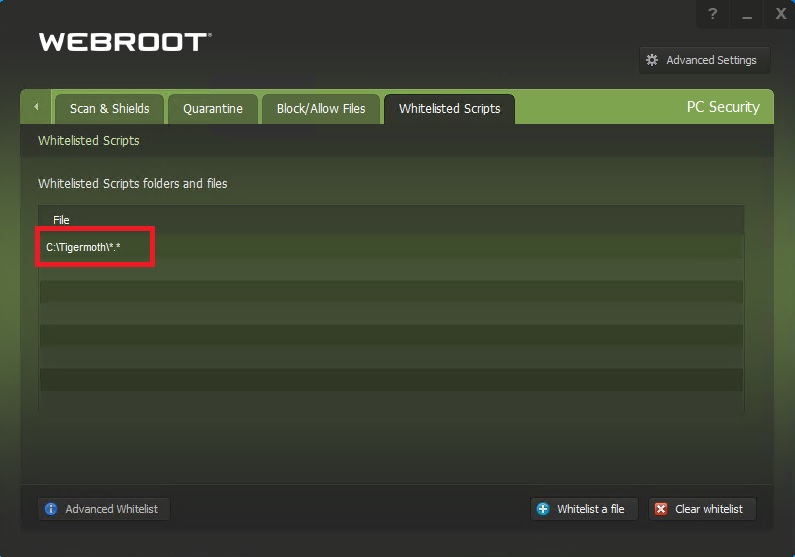The height and width of the screenshot is (557, 795).
Task: Close the Webroot window
Action: click(781, 14)
